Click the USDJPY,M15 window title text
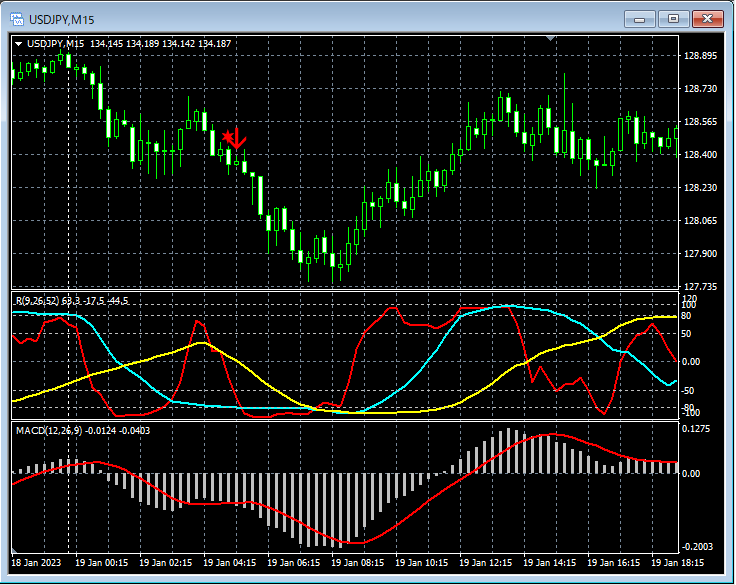 (61, 20)
